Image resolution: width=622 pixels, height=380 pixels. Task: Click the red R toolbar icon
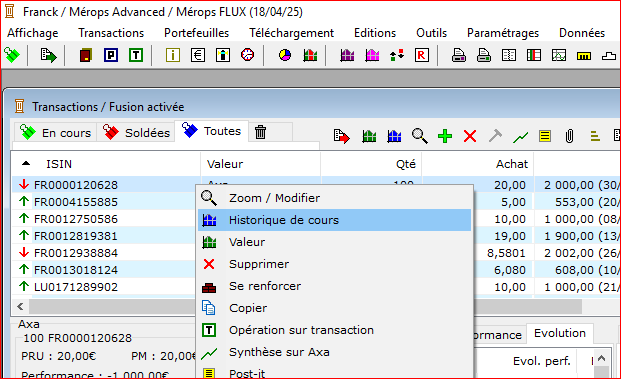422,55
